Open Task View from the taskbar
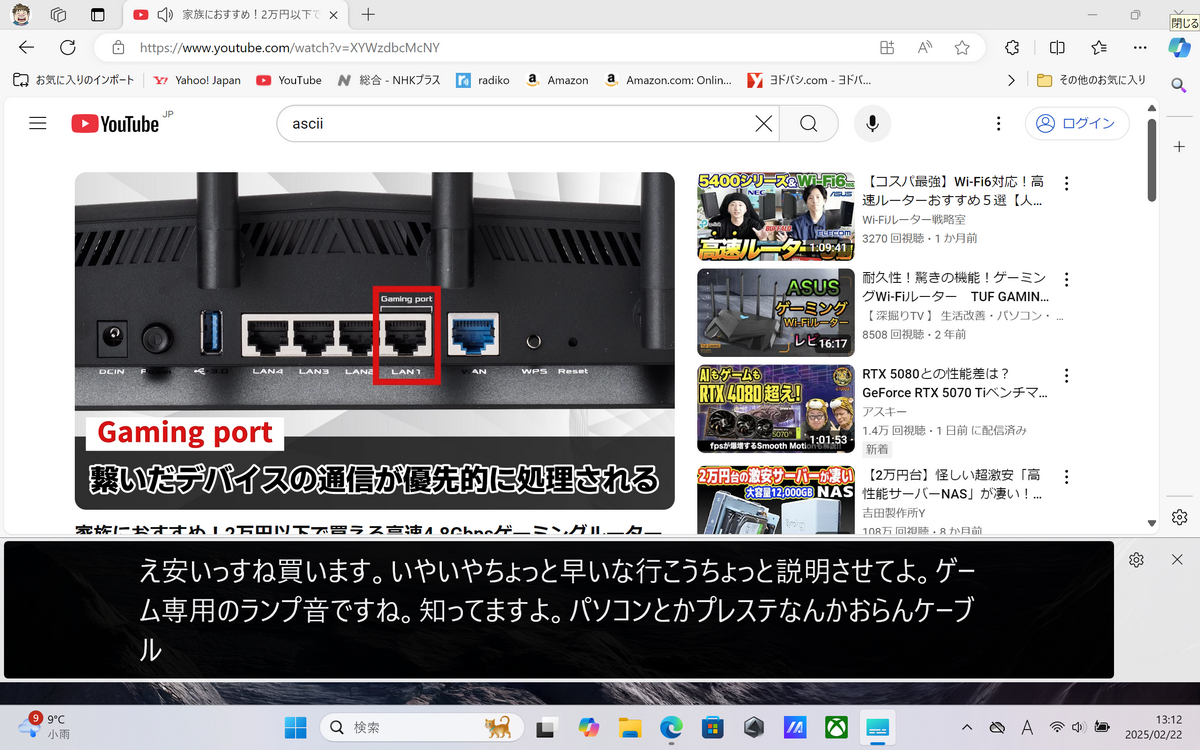Screen dimensions: 1200x750 point(546,727)
